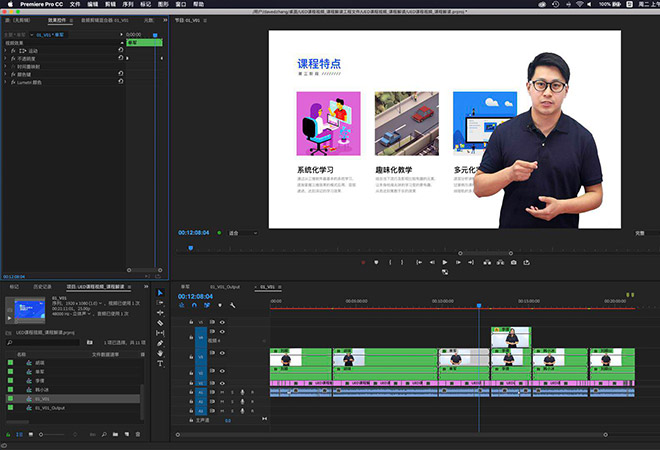Select the 01_V01_Output sequence in project list
Image resolution: width=660 pixels, height=450 pixels.
50,408
